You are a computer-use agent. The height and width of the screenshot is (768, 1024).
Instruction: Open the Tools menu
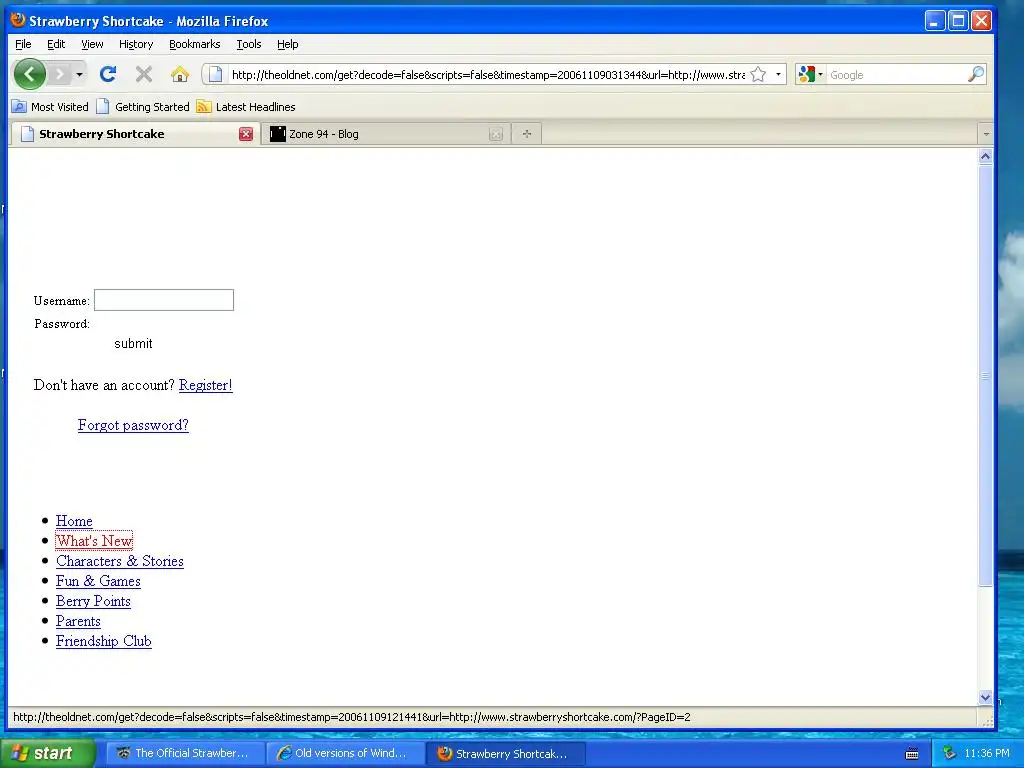click(249, 44)
